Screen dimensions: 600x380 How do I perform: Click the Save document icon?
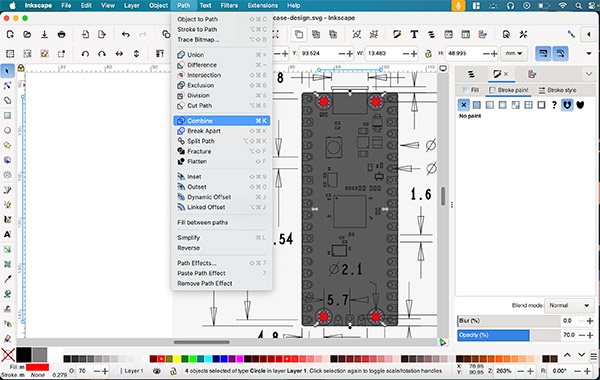pos(44,34)
